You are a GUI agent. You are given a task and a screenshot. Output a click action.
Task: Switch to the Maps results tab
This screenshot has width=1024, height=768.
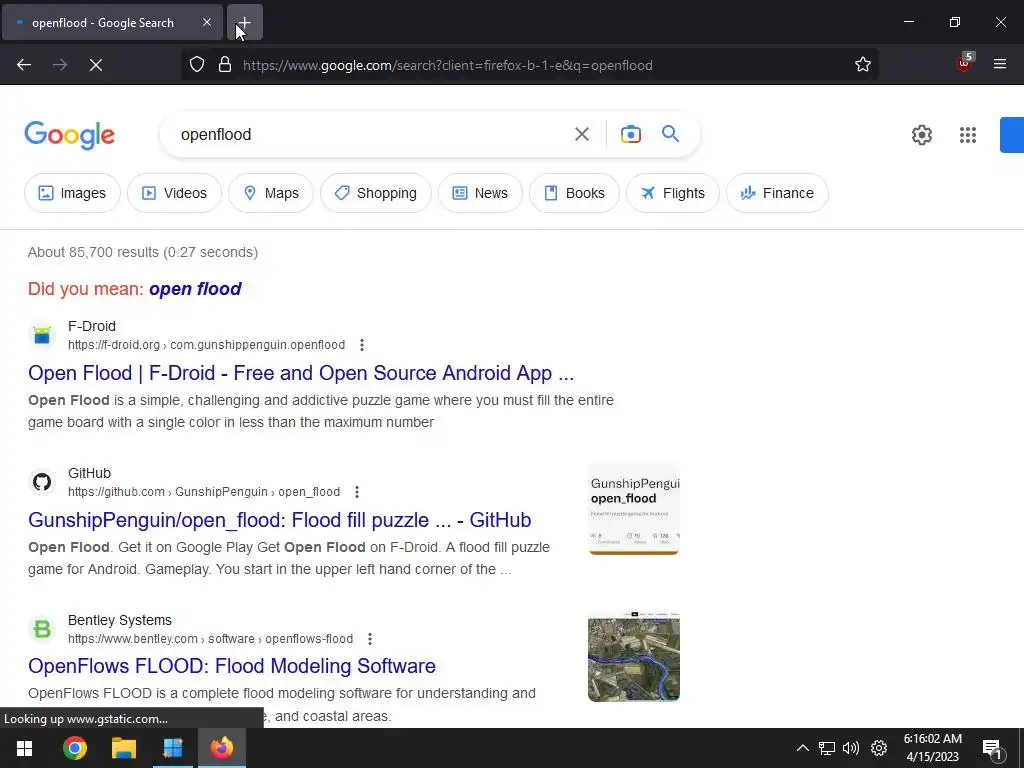(271, 193)
